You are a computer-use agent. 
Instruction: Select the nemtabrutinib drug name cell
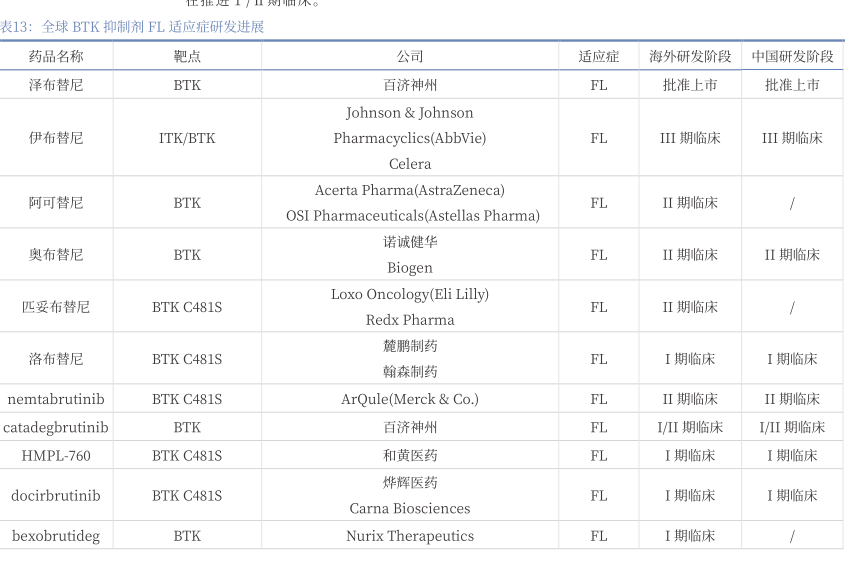56,399
